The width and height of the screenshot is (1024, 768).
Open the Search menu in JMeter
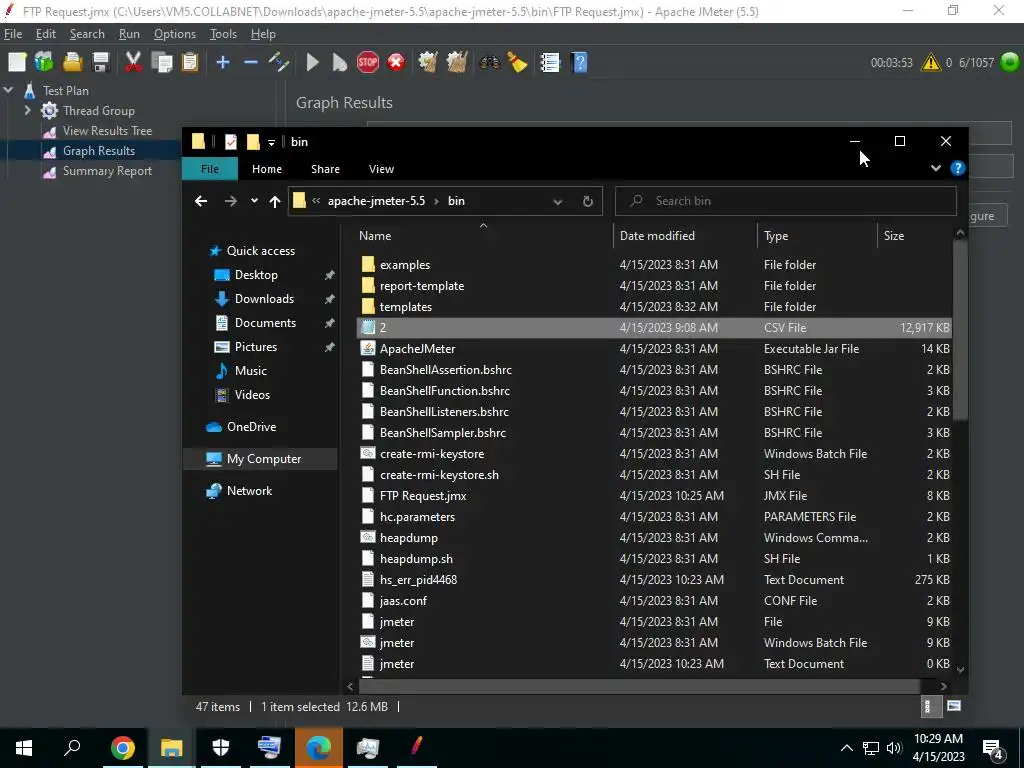87,34
